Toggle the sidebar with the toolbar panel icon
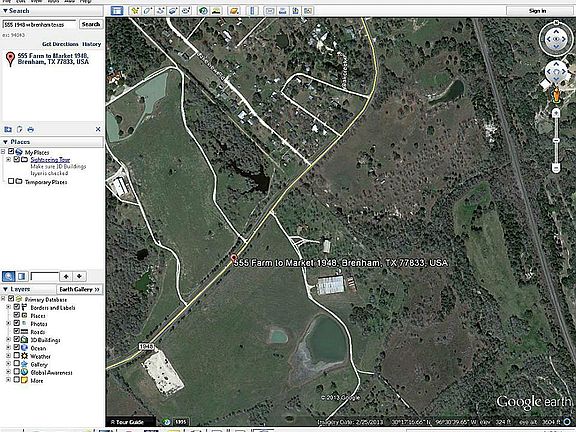 [117, 11]
